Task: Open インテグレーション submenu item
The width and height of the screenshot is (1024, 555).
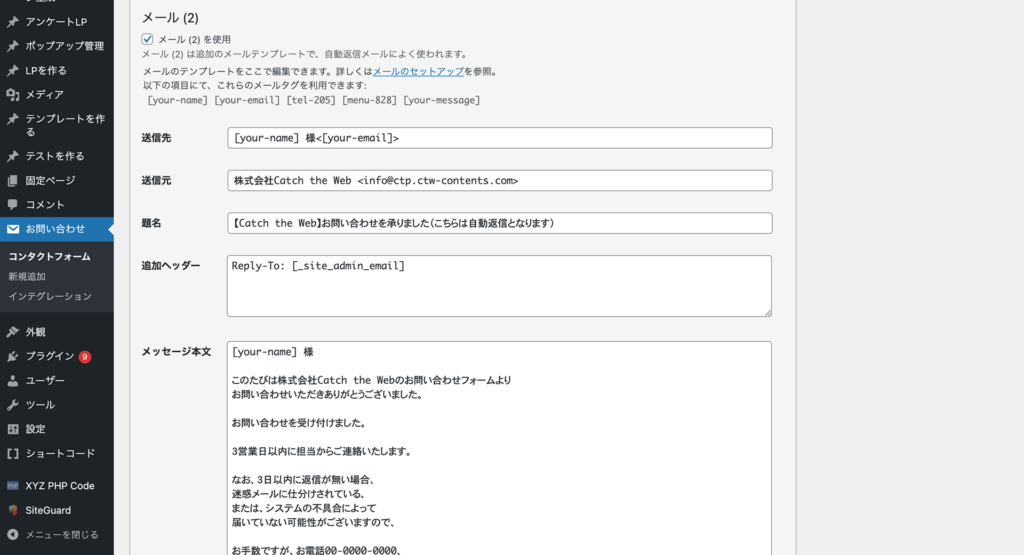Action: pyautogui.click(x=50, y=296)
